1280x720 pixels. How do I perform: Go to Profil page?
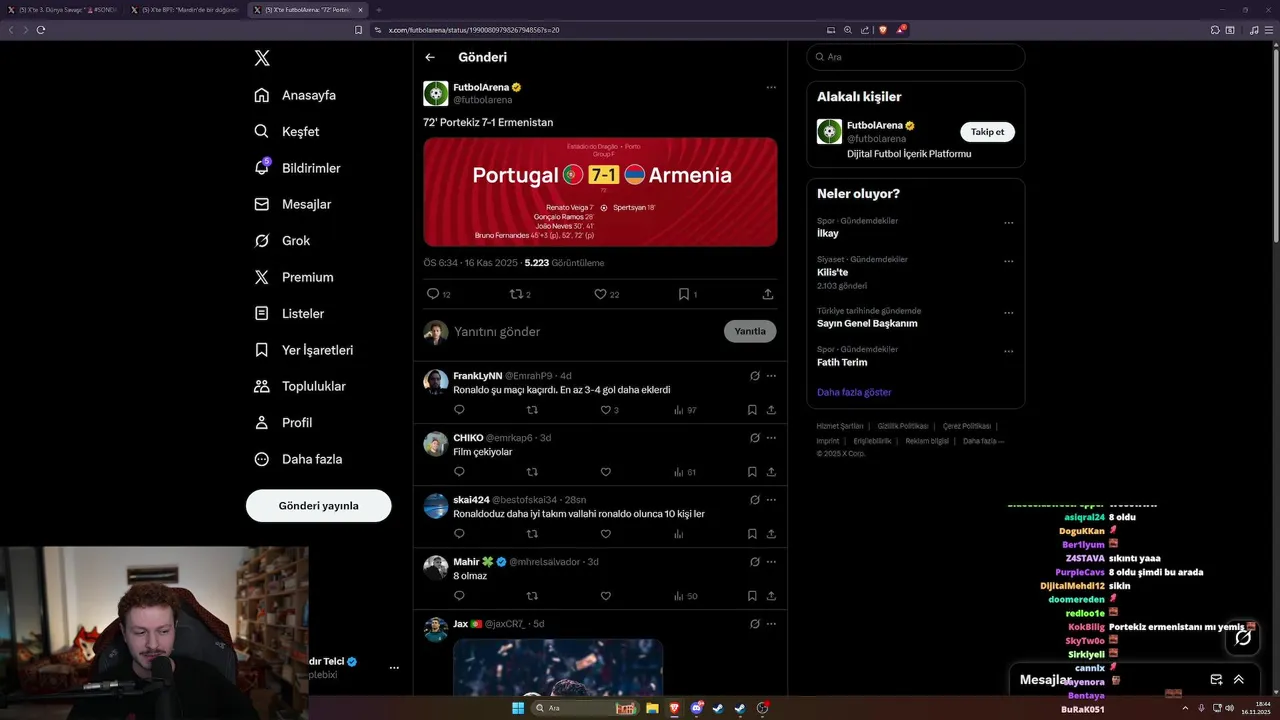pos(282,422)
